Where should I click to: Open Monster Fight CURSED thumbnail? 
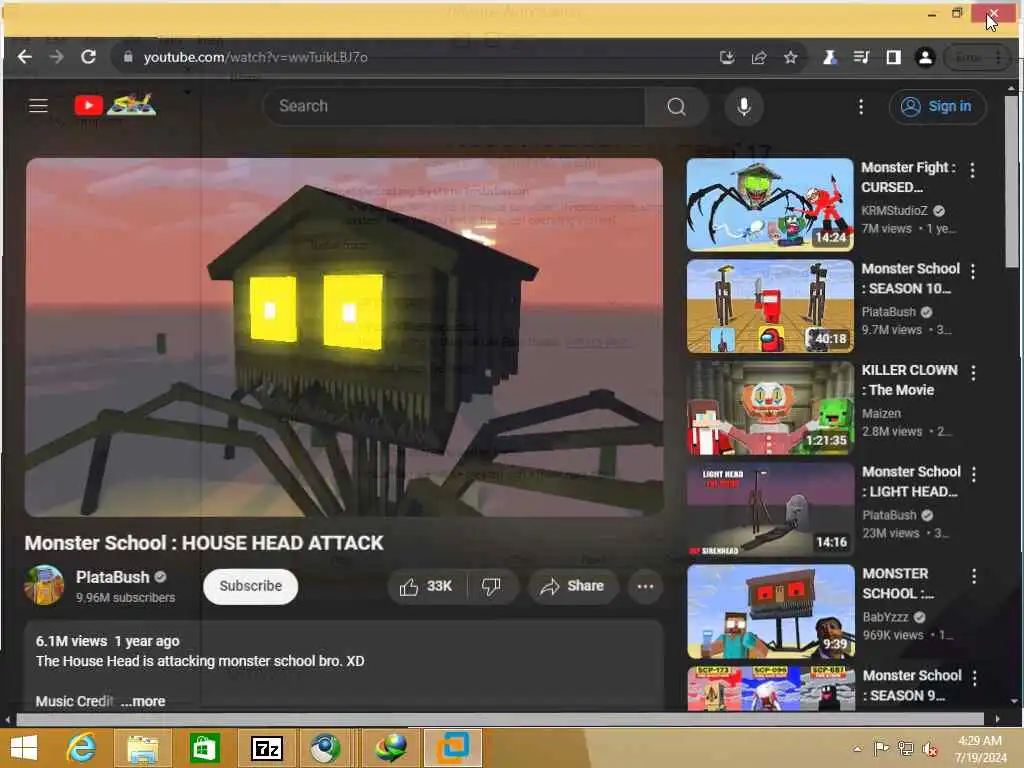click(x=770, y=204)
